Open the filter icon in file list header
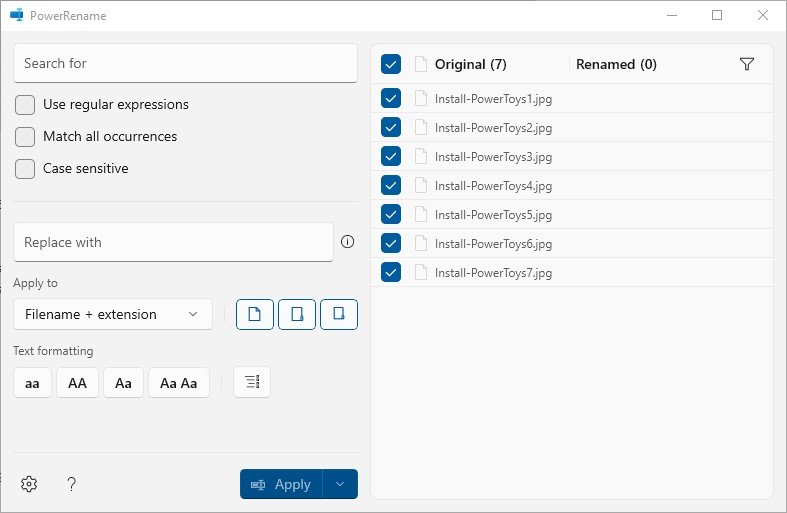 (x=747, y=64)
